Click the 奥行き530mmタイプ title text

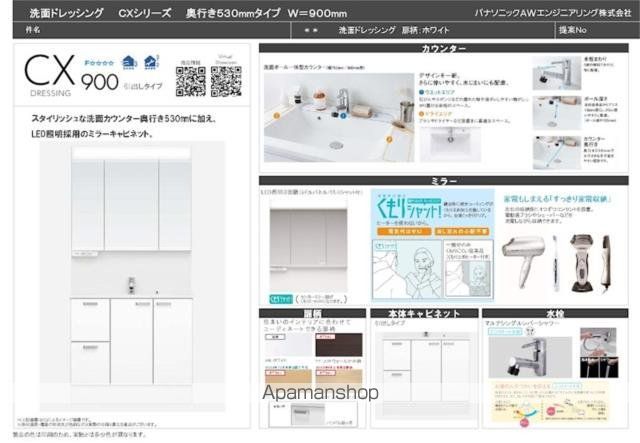click(x=233, y=13)
